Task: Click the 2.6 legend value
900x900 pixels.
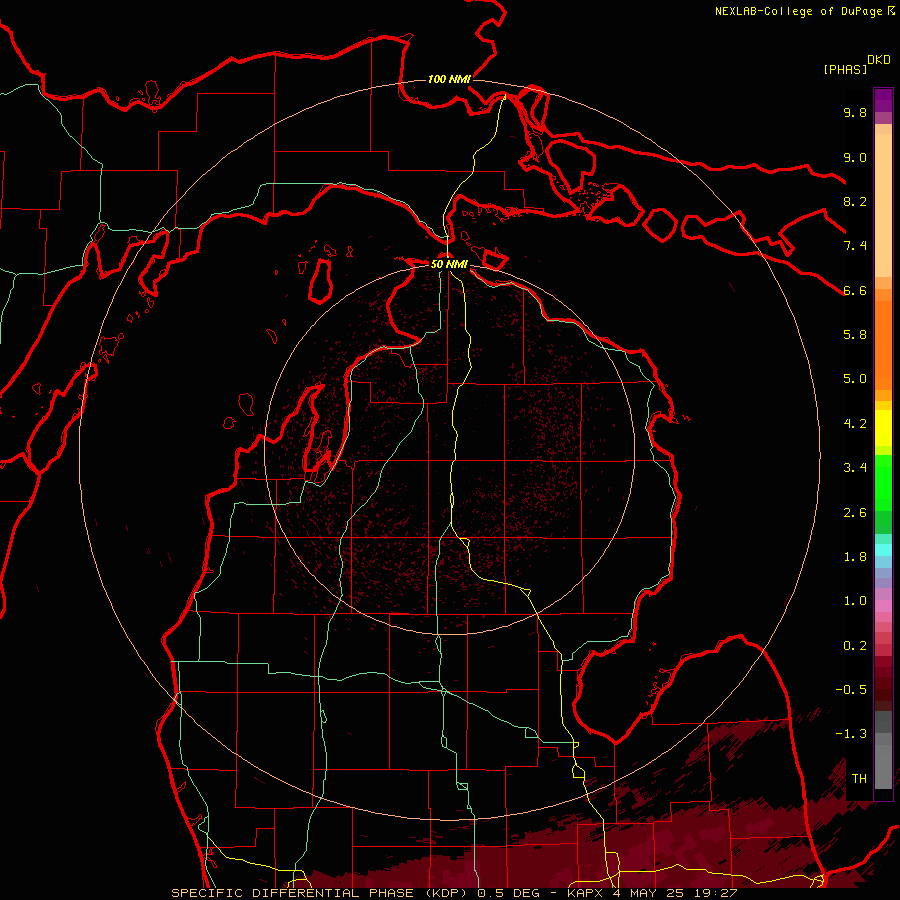Action: coord(855,513)
